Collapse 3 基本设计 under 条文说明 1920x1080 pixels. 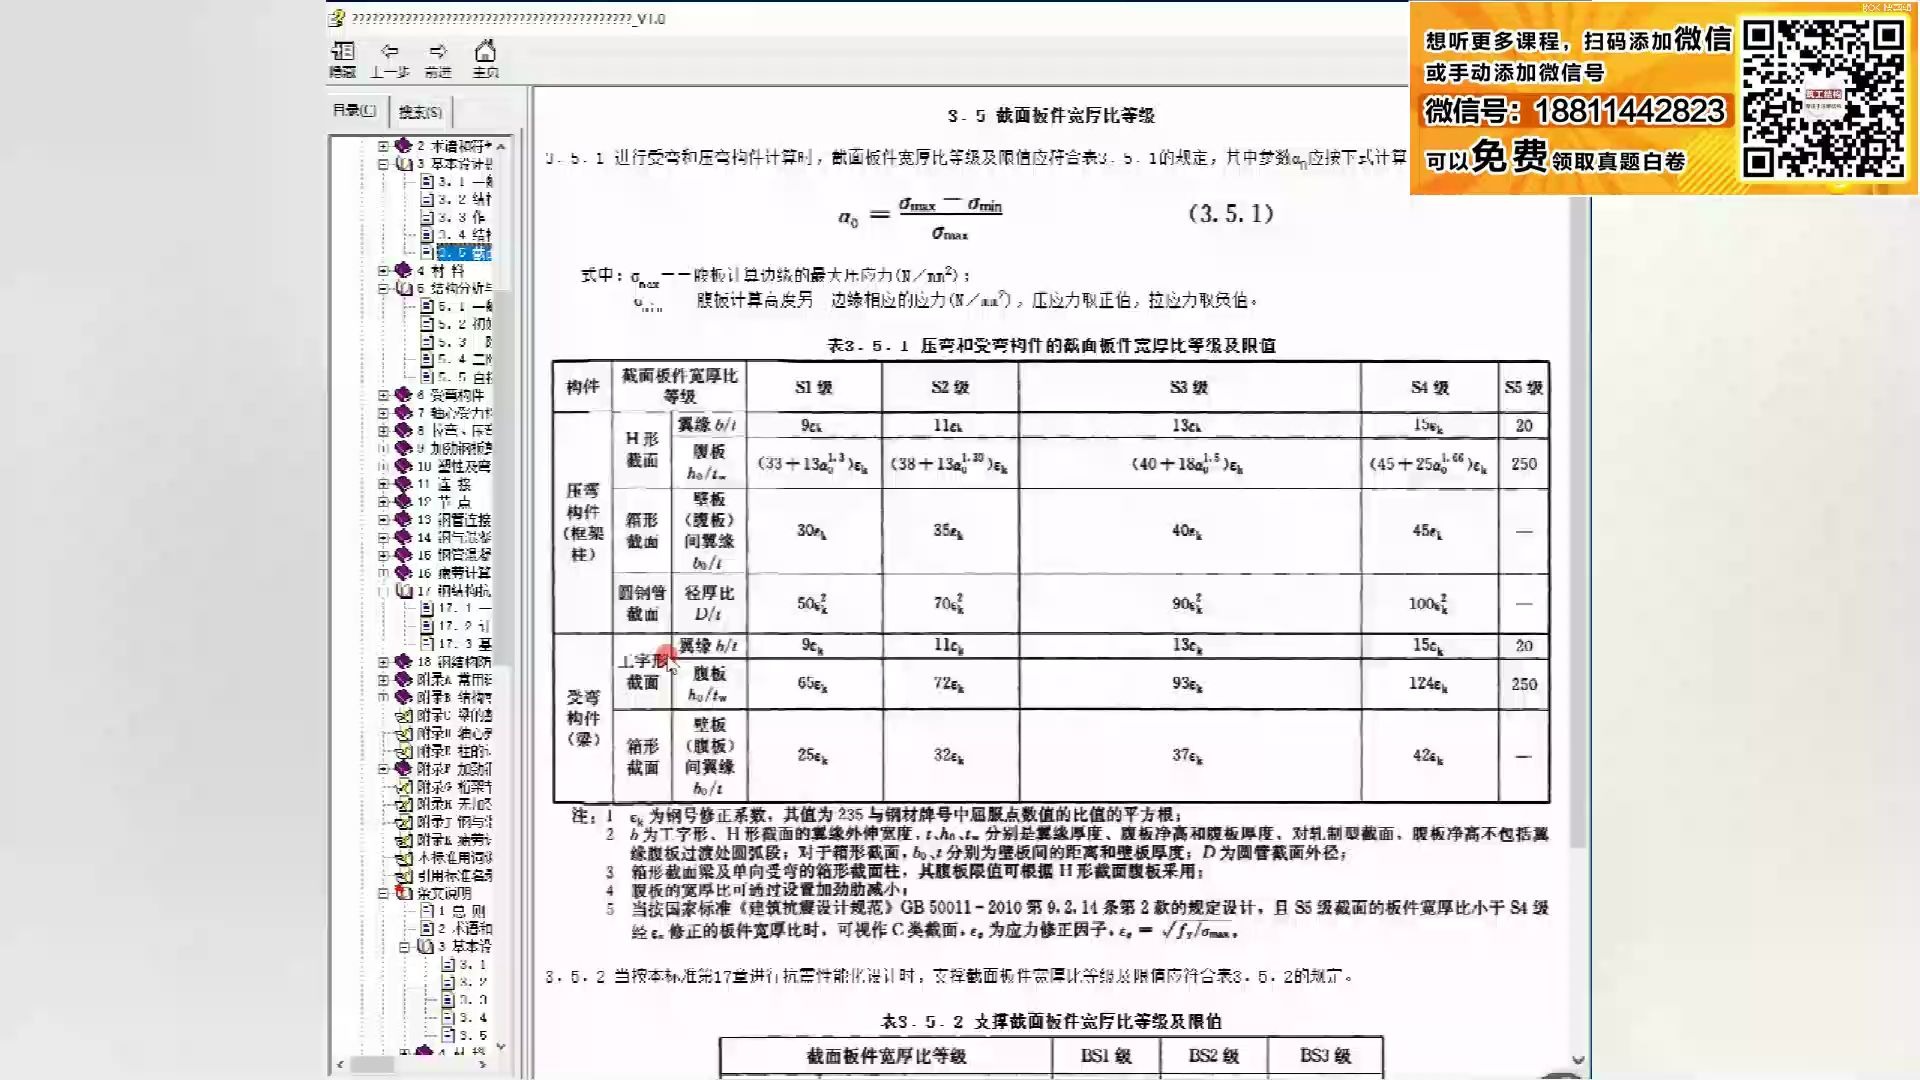(405, 946)
